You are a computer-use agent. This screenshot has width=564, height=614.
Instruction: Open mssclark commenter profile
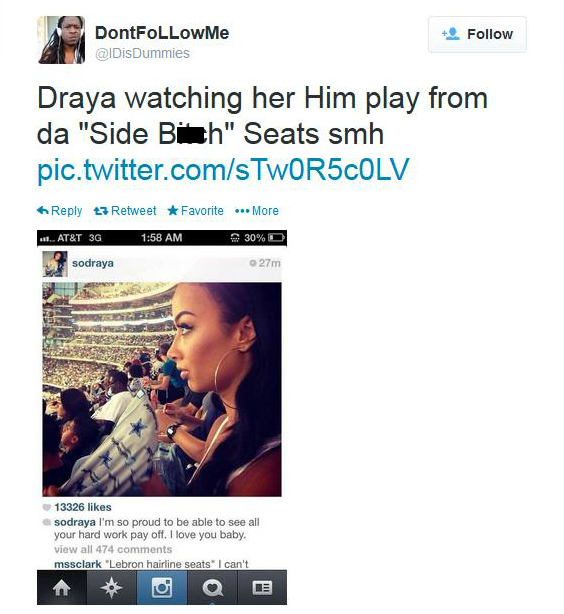click(x=78, y=564)
